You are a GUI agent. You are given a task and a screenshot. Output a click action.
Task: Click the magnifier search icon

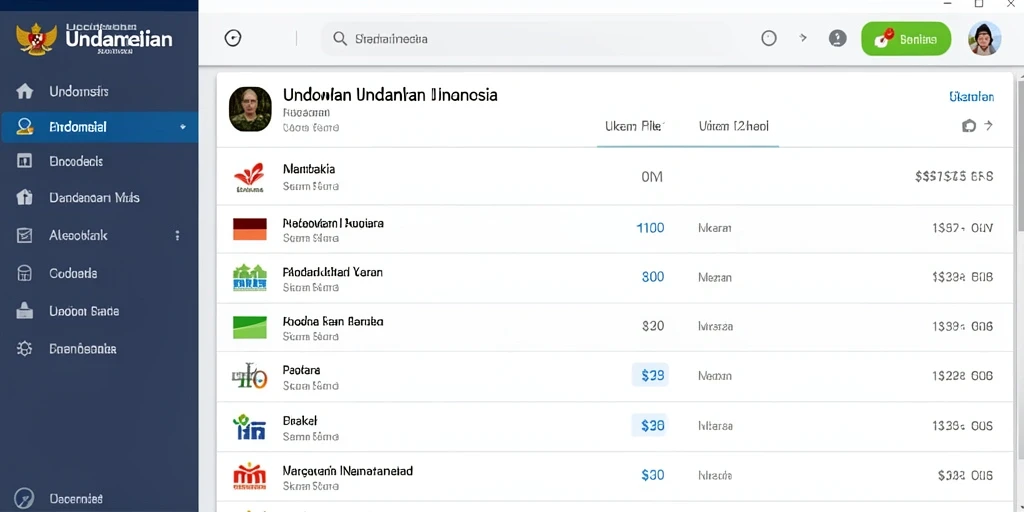click(x=340, y=39)
